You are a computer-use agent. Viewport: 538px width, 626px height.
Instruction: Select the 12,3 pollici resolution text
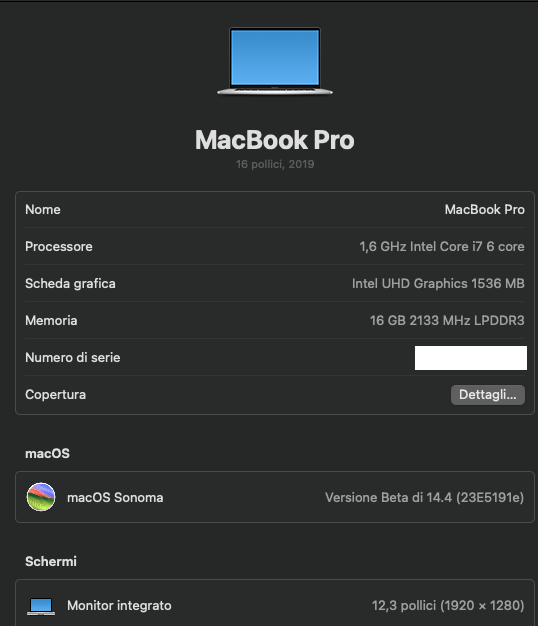click(x=448, y=606)
